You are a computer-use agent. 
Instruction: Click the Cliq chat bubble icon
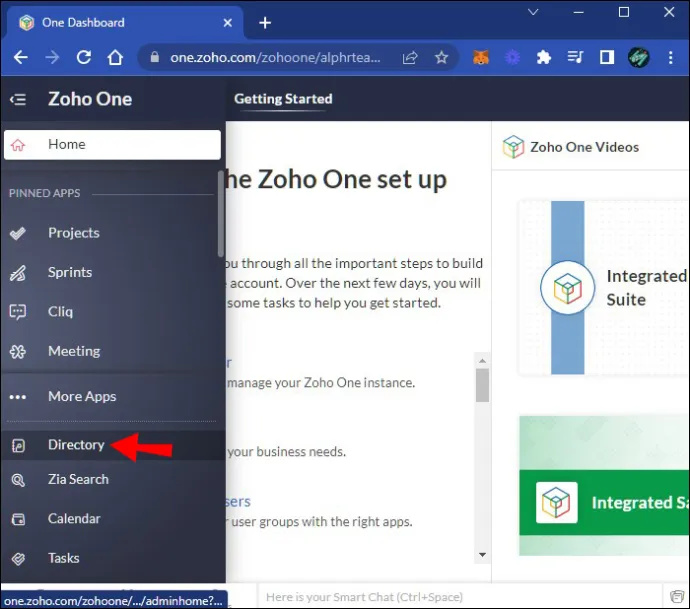click(18, 312)
